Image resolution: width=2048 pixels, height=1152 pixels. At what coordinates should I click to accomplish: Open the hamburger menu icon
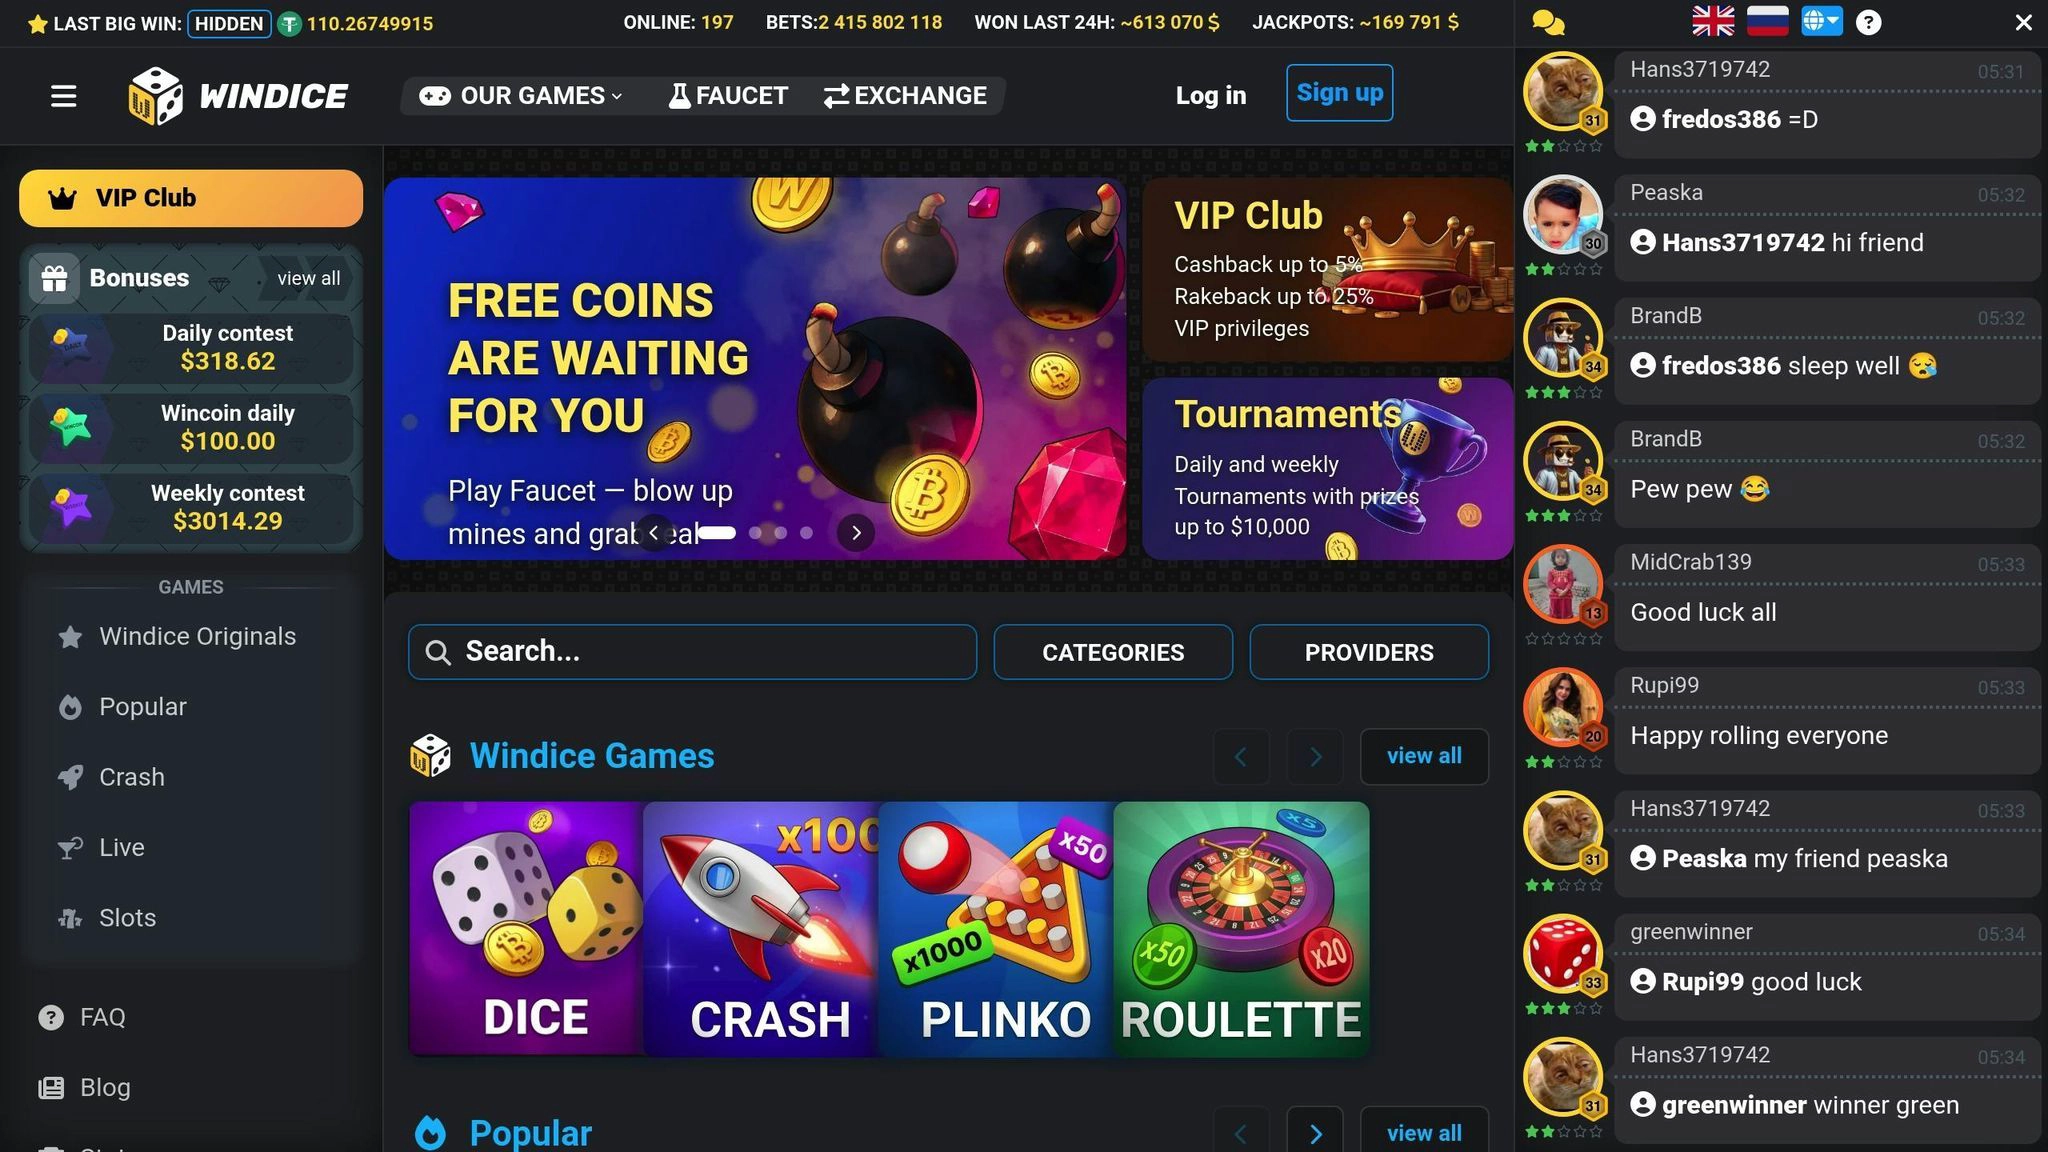pos(63,96)
